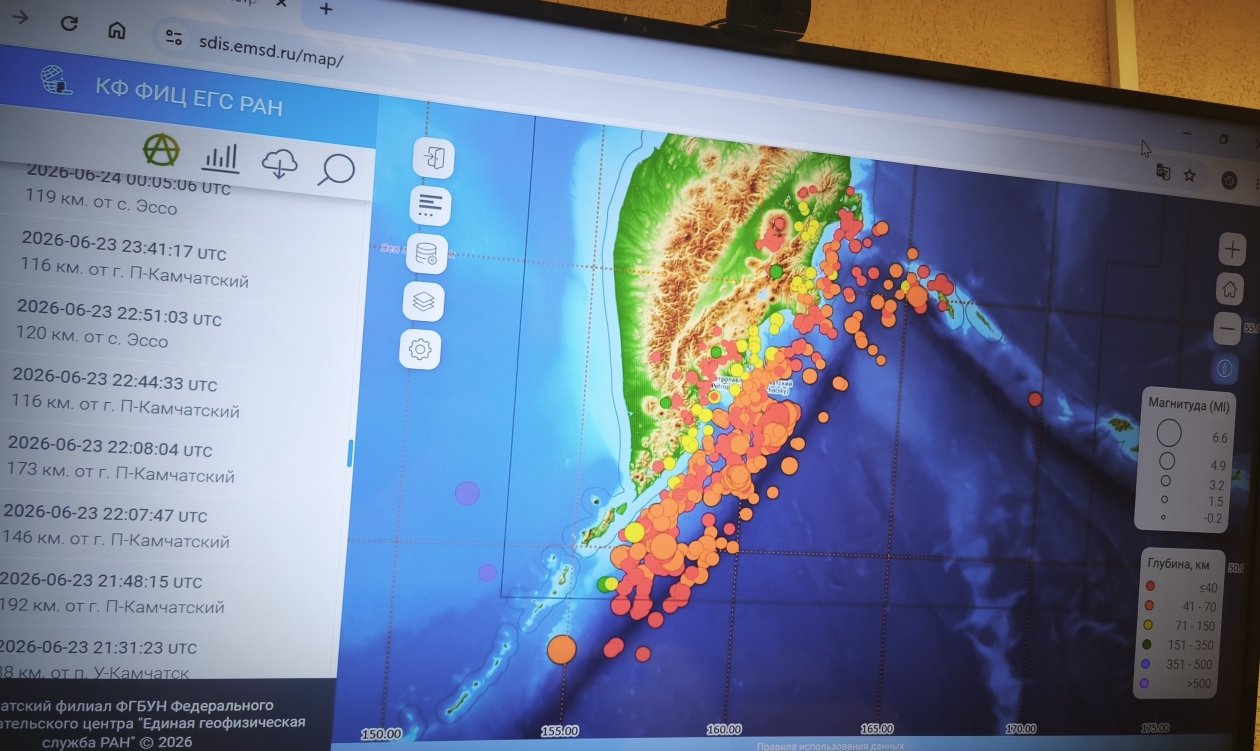Click the 6.6 magnitude legend circle

pos(1169,433)
